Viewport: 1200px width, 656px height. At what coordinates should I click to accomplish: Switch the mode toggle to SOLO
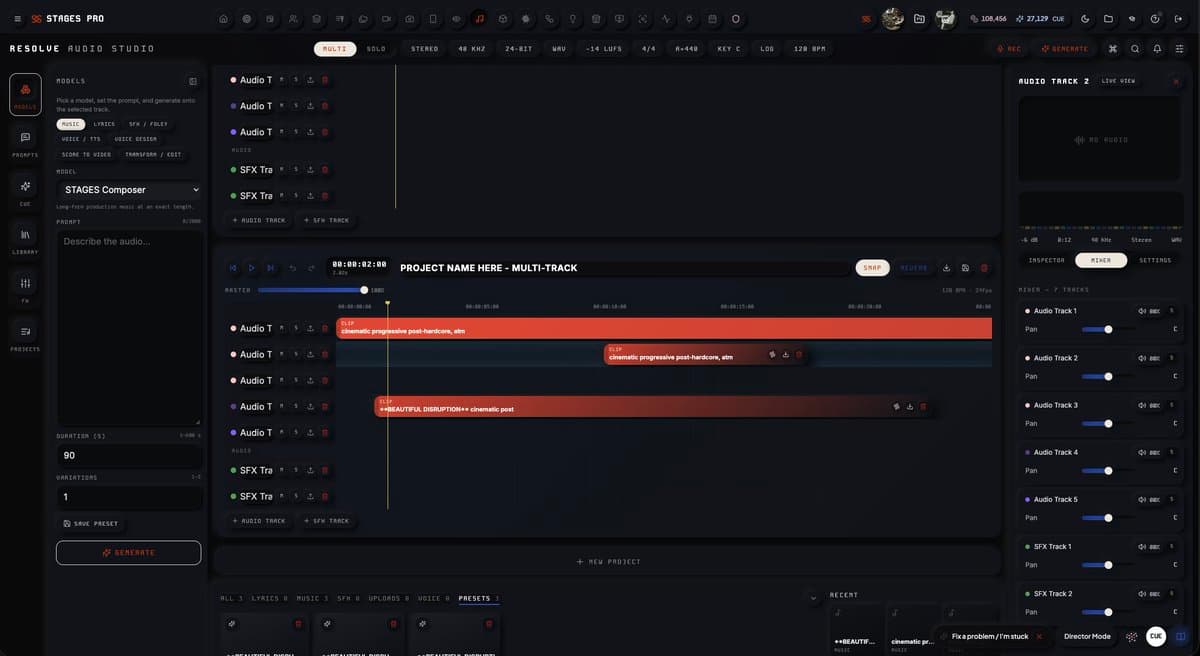[376, 48]
